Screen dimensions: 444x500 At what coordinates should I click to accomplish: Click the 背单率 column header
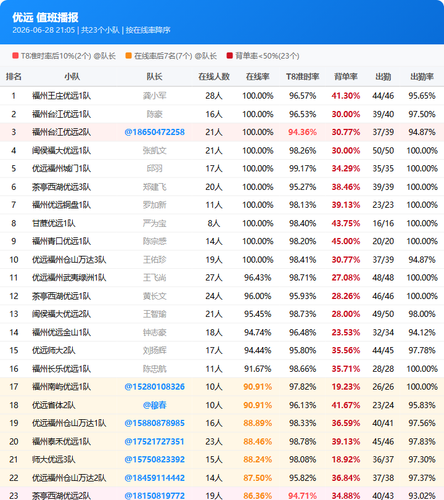[346, 77]
